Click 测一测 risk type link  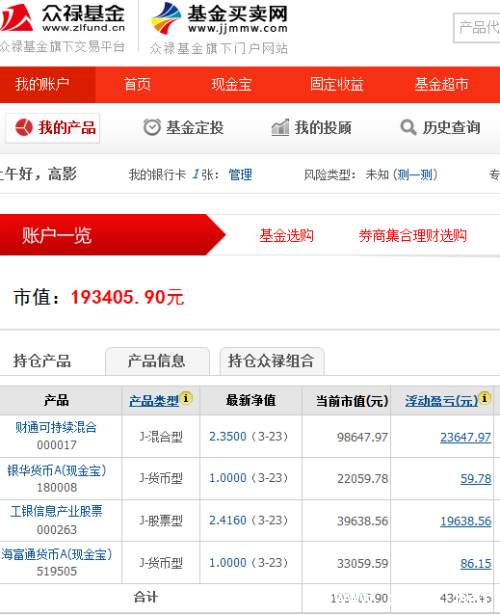pos(415,175)
